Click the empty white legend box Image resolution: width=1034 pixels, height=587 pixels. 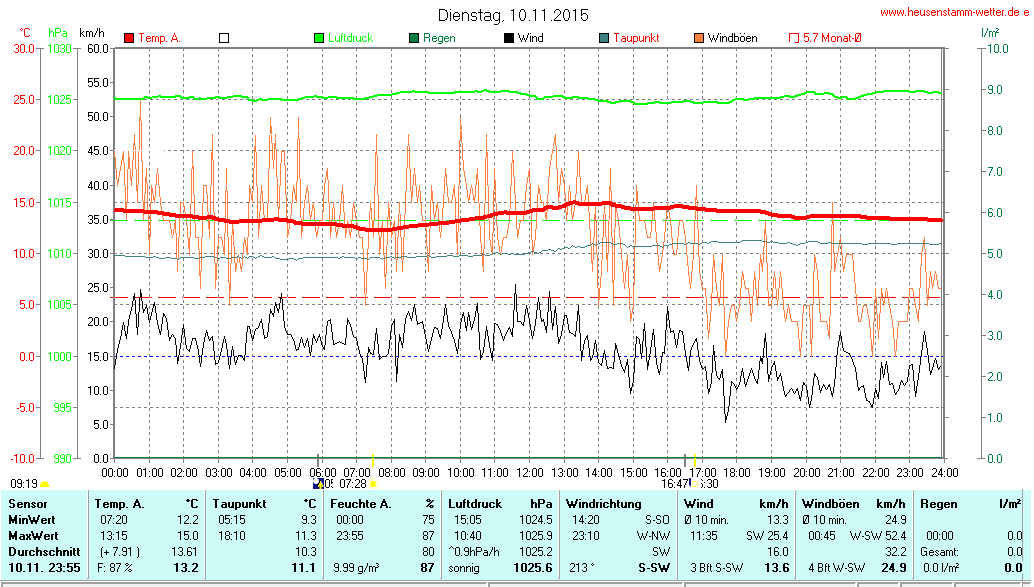(x=224, y=38)
